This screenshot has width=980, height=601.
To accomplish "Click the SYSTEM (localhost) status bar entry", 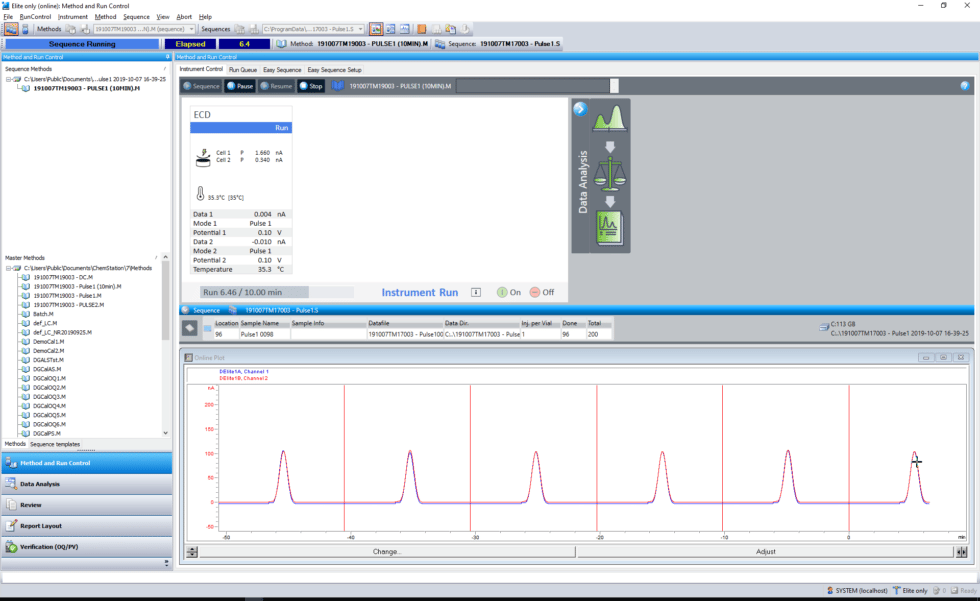I will [x=857, y=590].
